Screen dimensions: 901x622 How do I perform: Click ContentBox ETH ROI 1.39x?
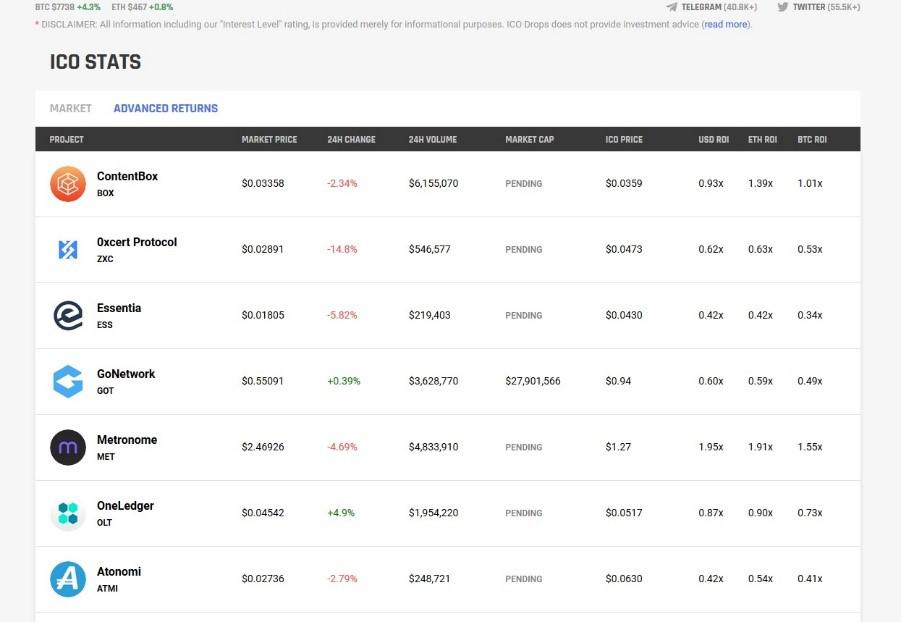[x=760, y=183]
